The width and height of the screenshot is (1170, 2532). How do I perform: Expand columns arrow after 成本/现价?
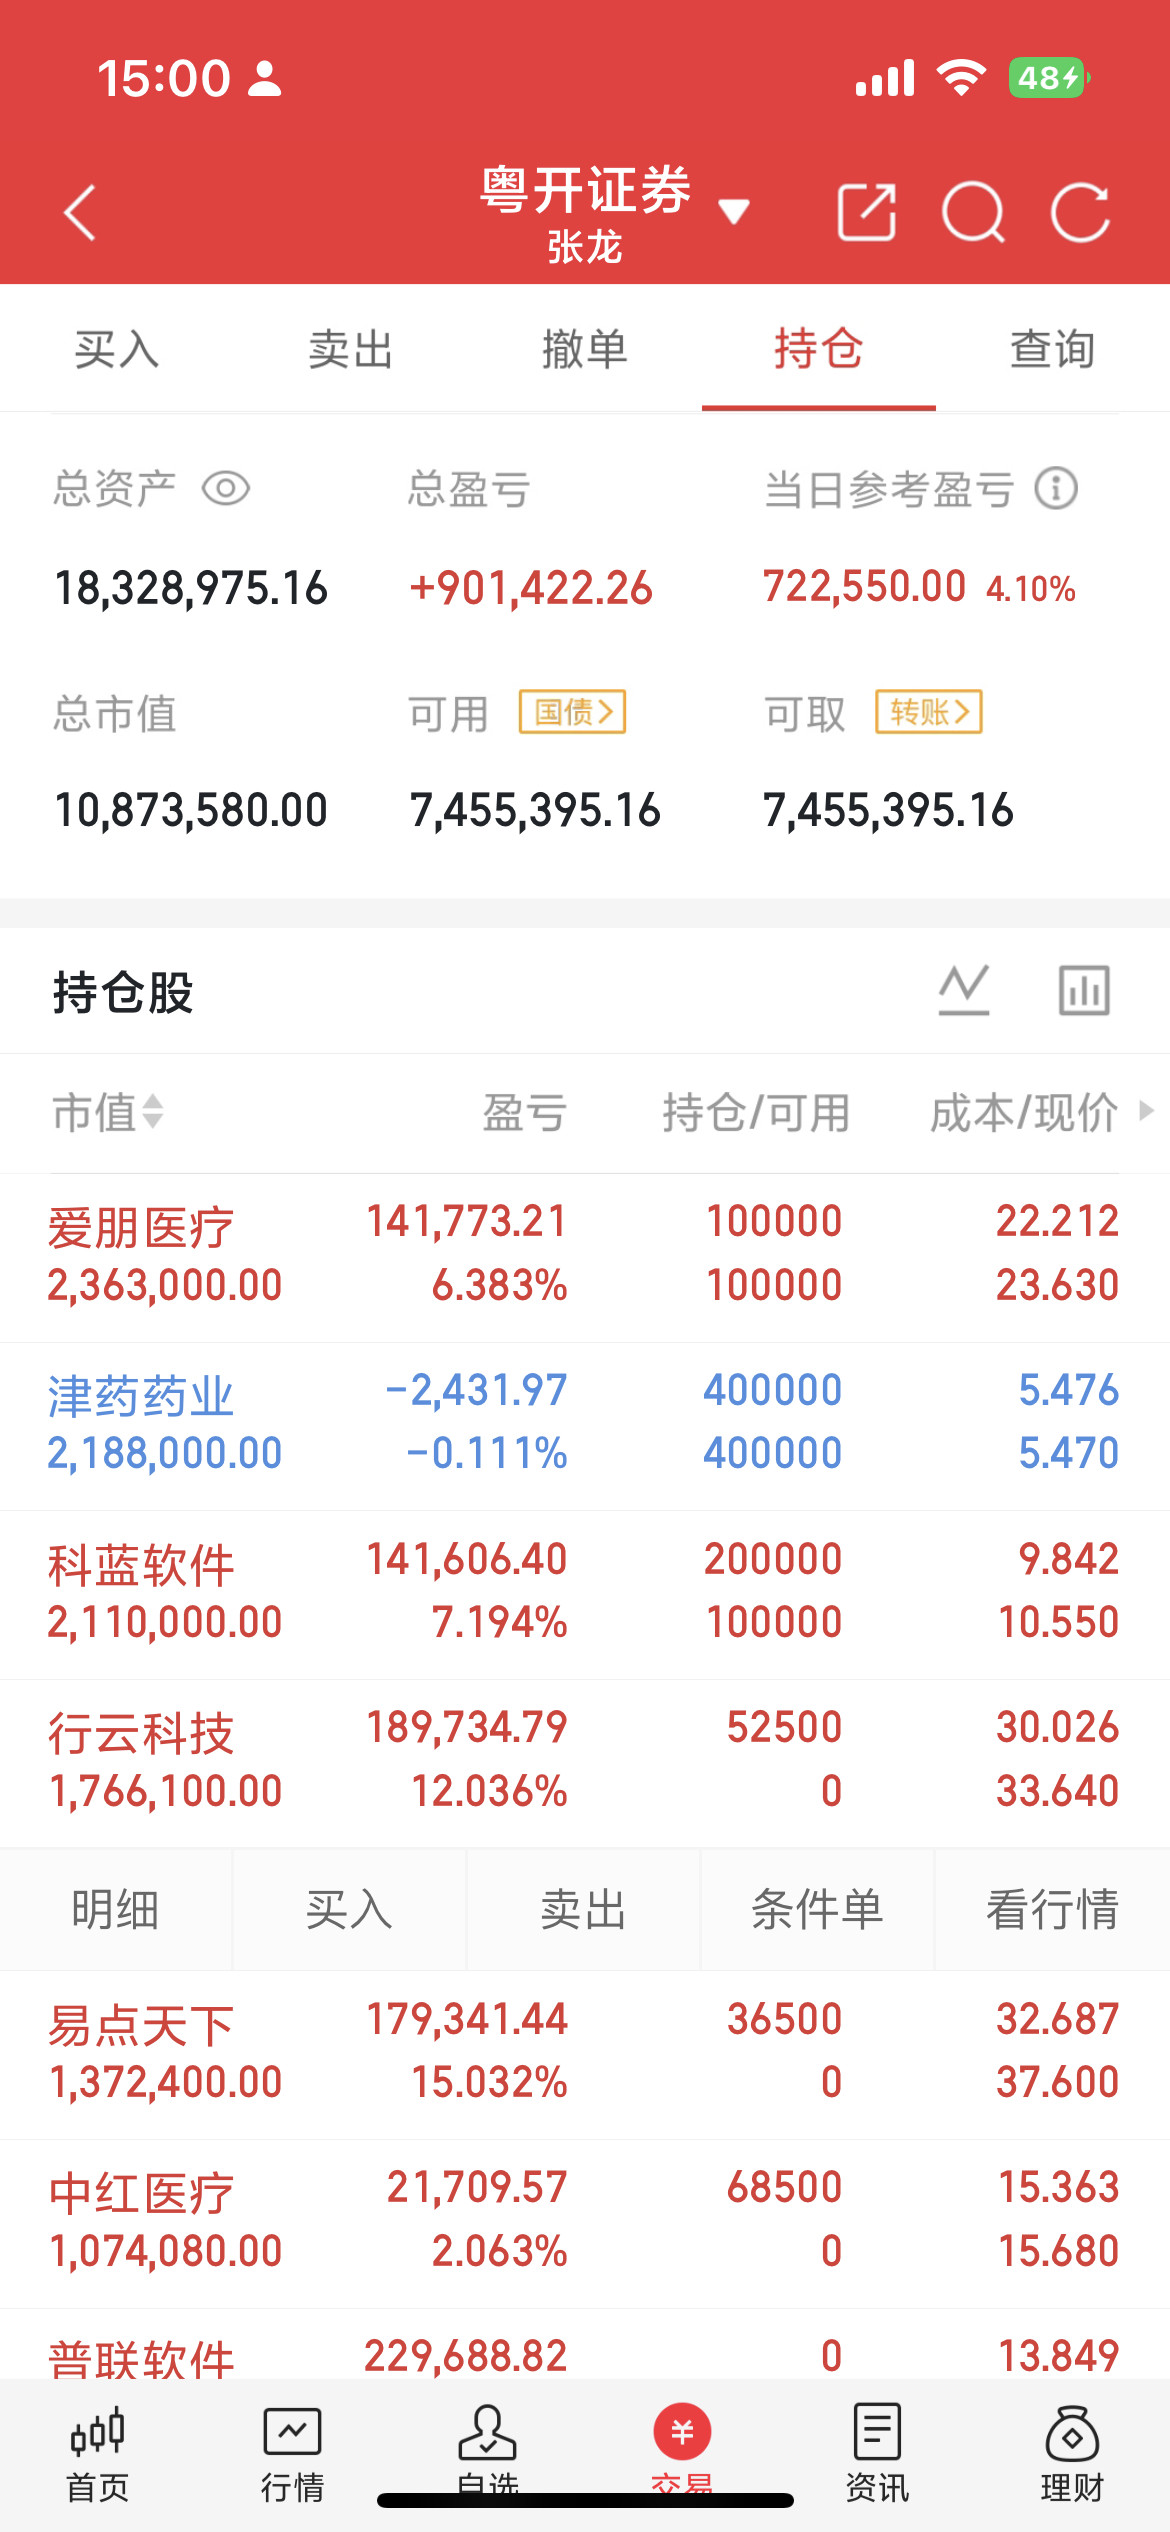pos(1146,1111)
